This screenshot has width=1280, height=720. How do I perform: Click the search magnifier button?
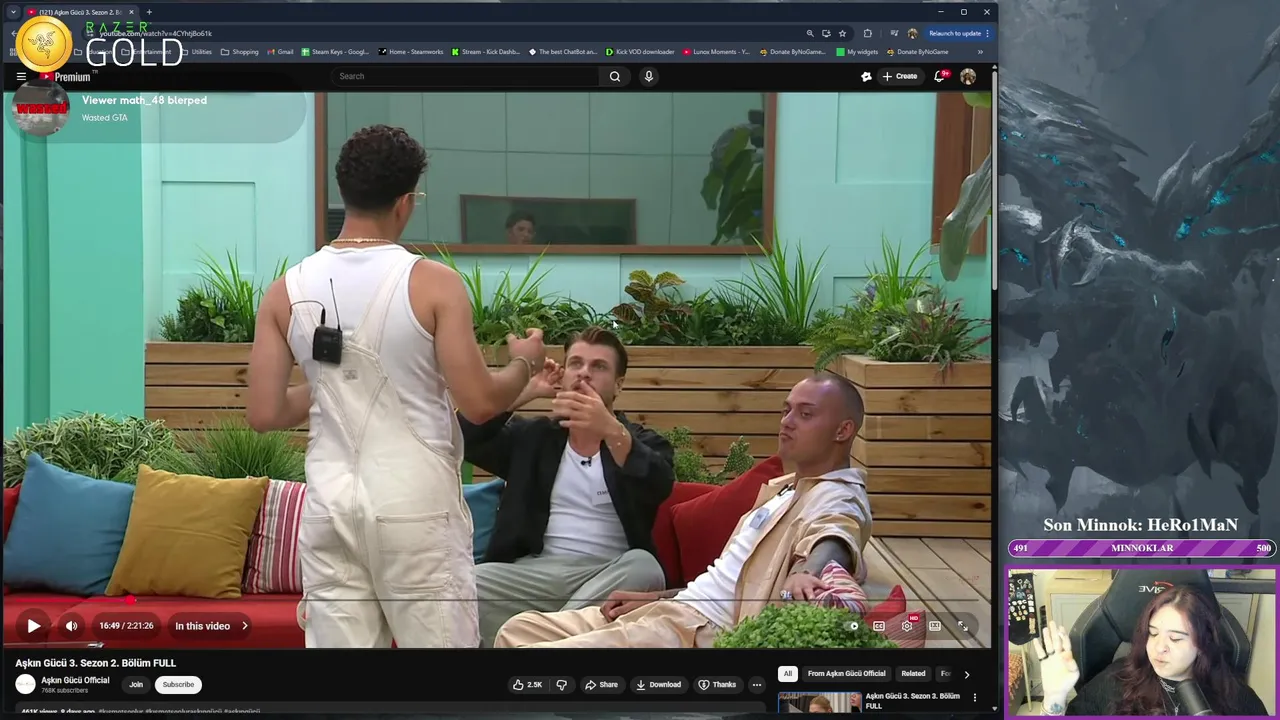pos(615,76)
